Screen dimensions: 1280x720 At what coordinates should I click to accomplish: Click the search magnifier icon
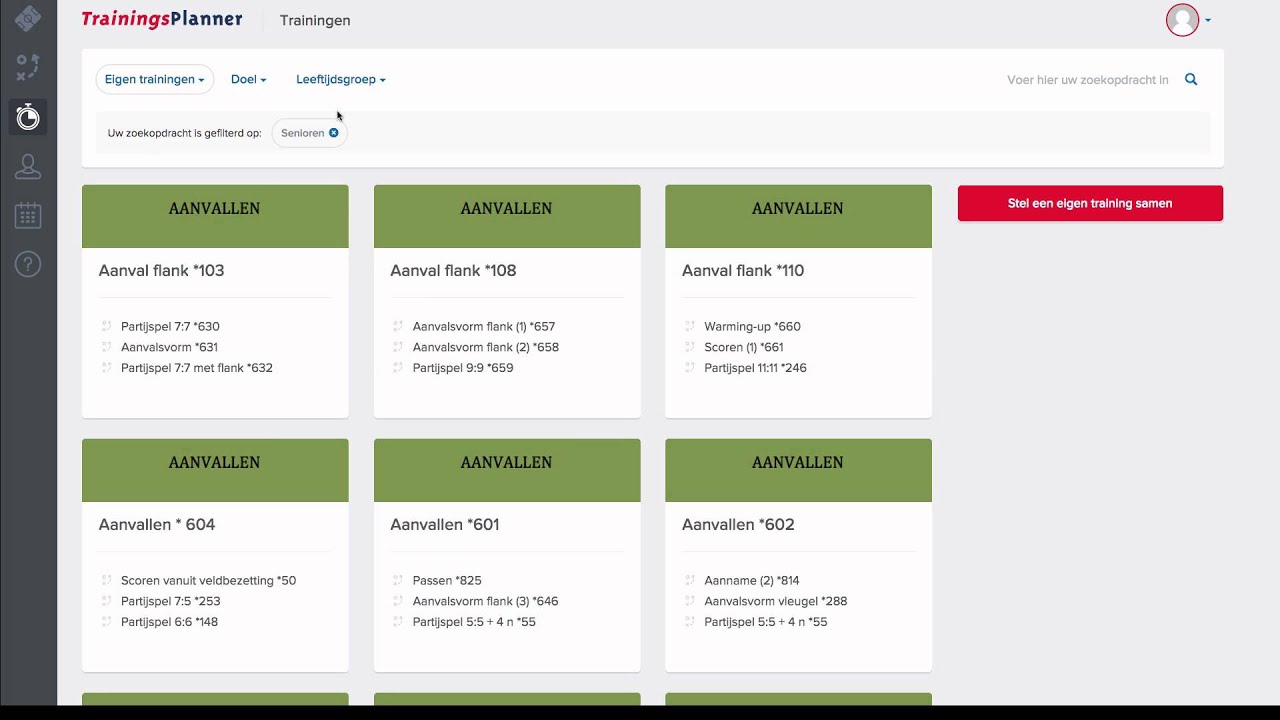[1191, 80]
